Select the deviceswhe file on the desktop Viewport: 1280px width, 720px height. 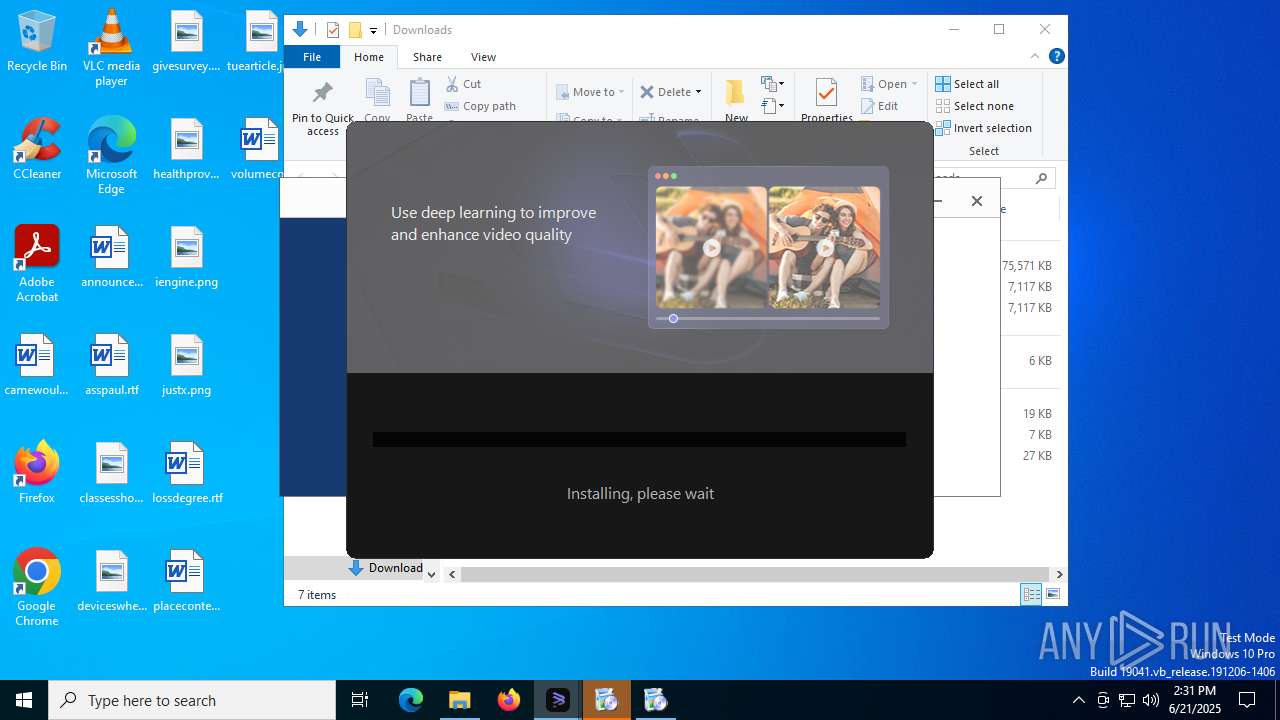click(111, 581)
